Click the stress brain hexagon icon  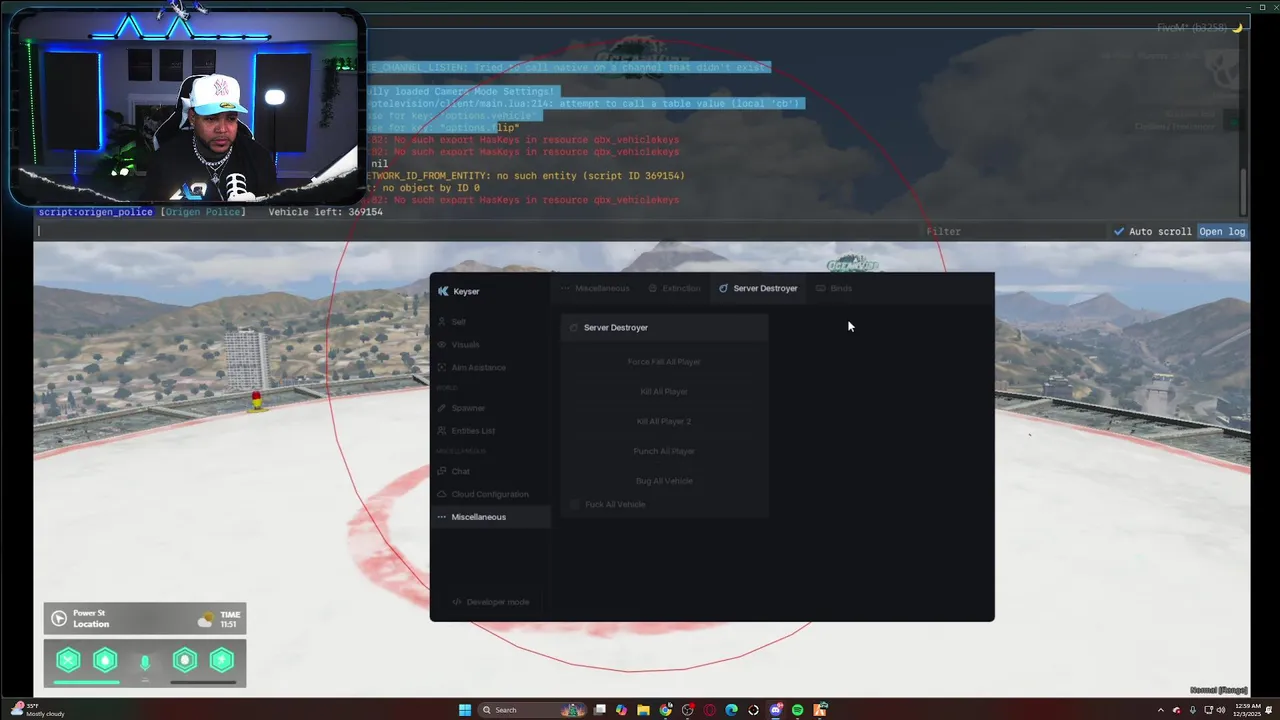coord(185,660)
